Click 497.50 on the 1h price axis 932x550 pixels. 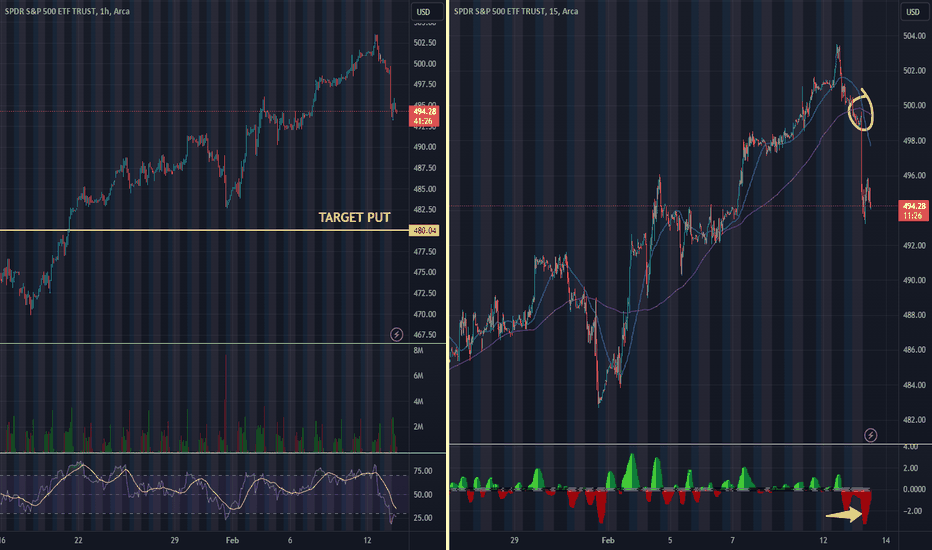pos(424,84)
